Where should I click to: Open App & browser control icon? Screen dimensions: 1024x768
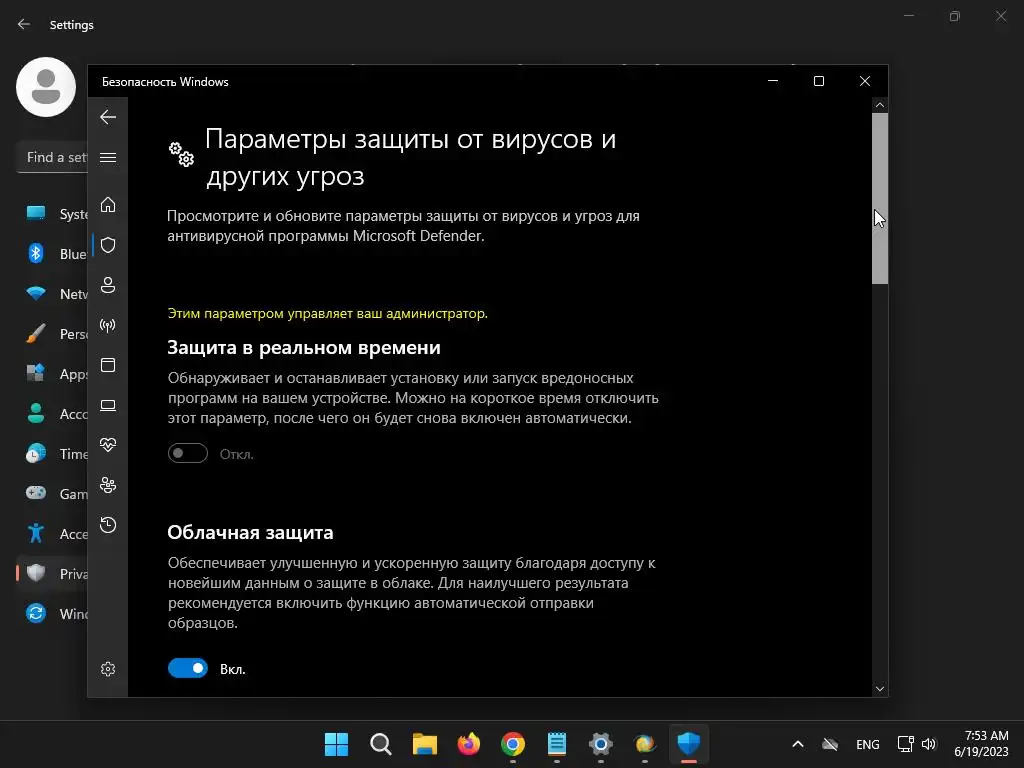108,365
